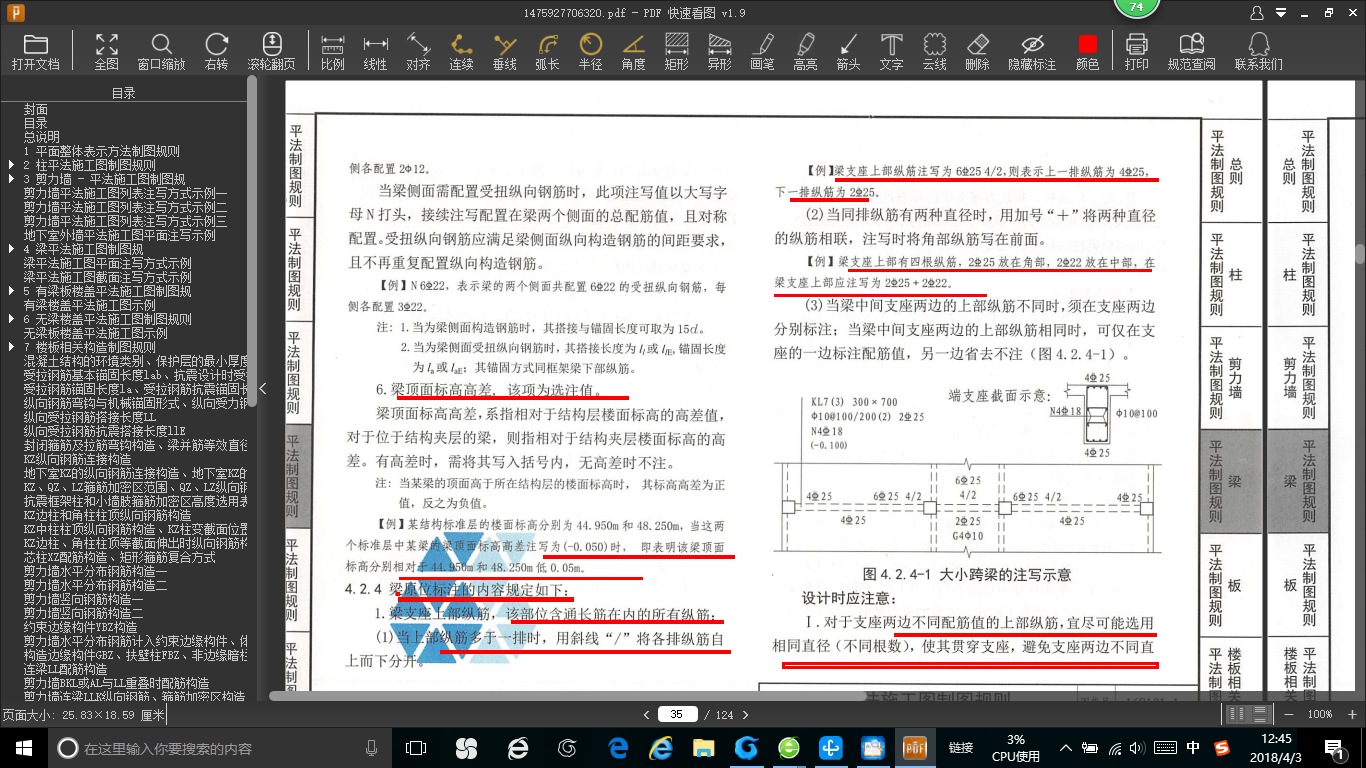Choose the 对齐 aligned measurement tool
1366x768 pixels.
(419, 51)
